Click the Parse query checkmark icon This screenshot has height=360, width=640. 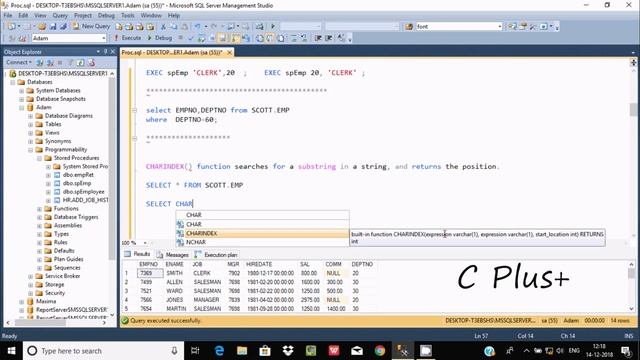pos(191,38)
